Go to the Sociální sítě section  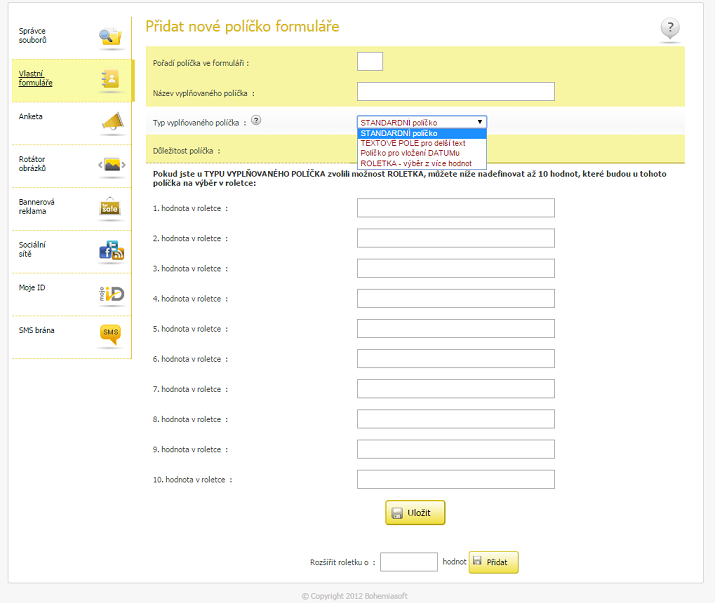tap(32, 249)
